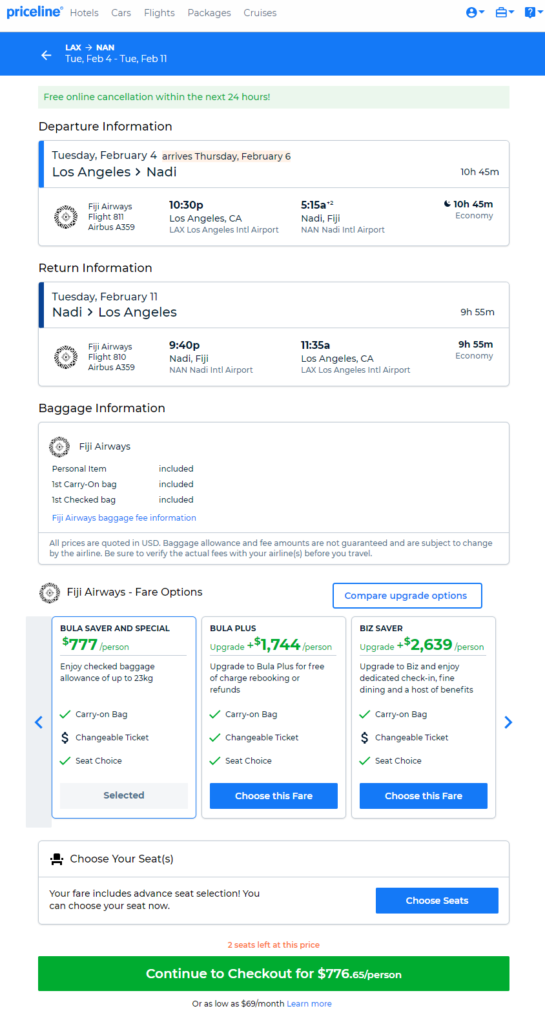Click the '1st Checked bag' row
Viewport: 545px width, 1024px height.
point(123,500)
